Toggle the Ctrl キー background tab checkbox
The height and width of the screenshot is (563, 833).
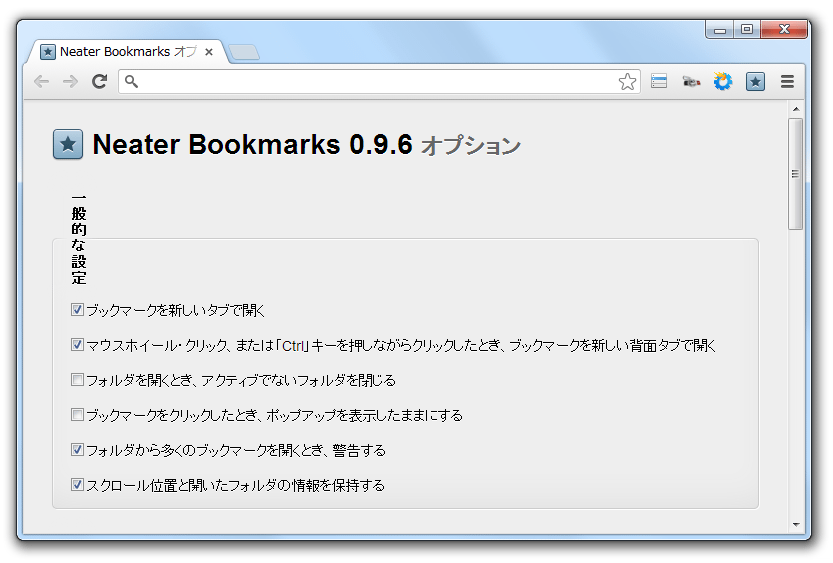pos(77,345)
